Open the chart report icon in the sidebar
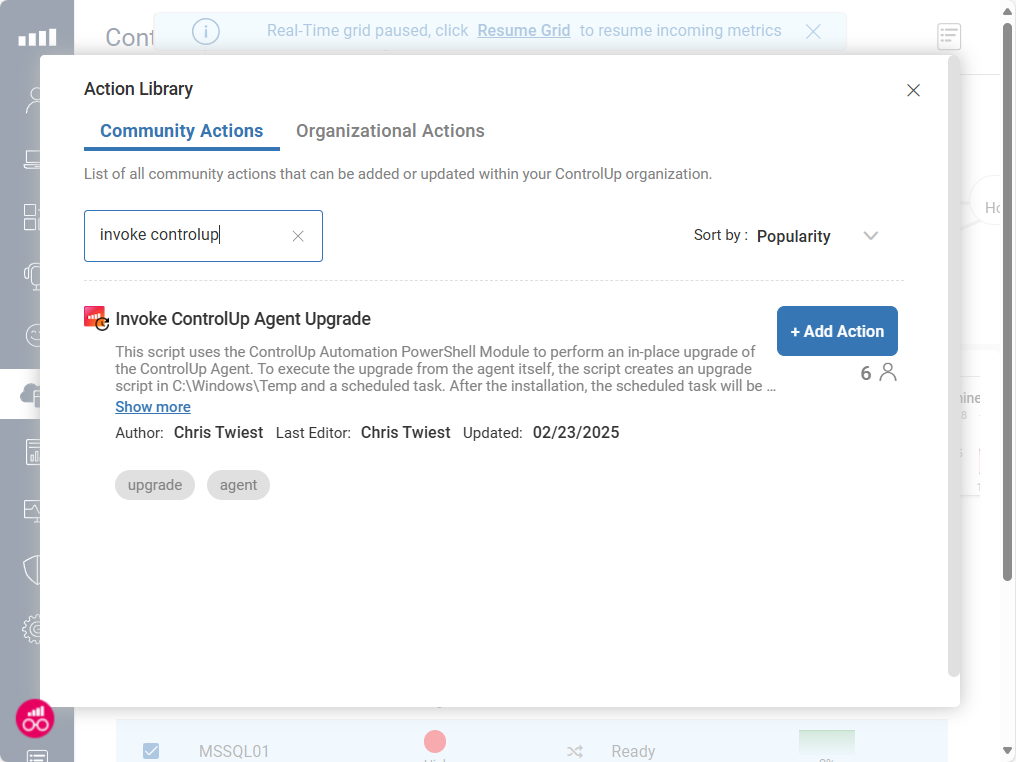This screenshot has height=762, width=1016. (x=33, y=452)
